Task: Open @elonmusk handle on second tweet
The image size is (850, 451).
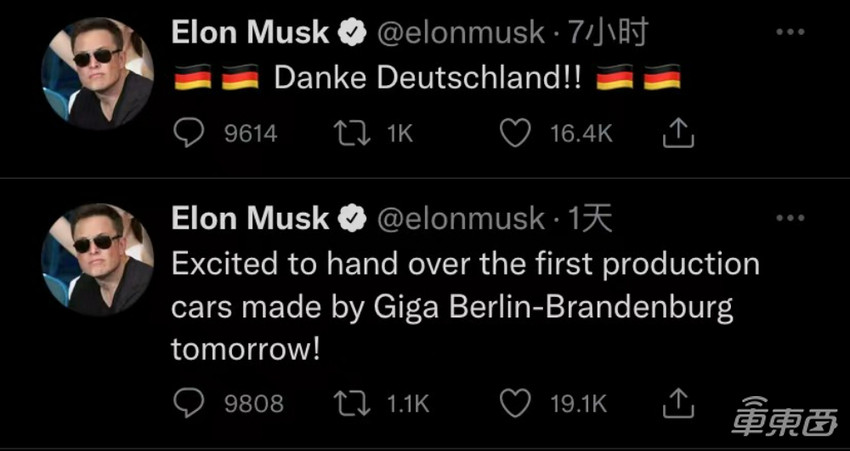Action: (460, 218)
